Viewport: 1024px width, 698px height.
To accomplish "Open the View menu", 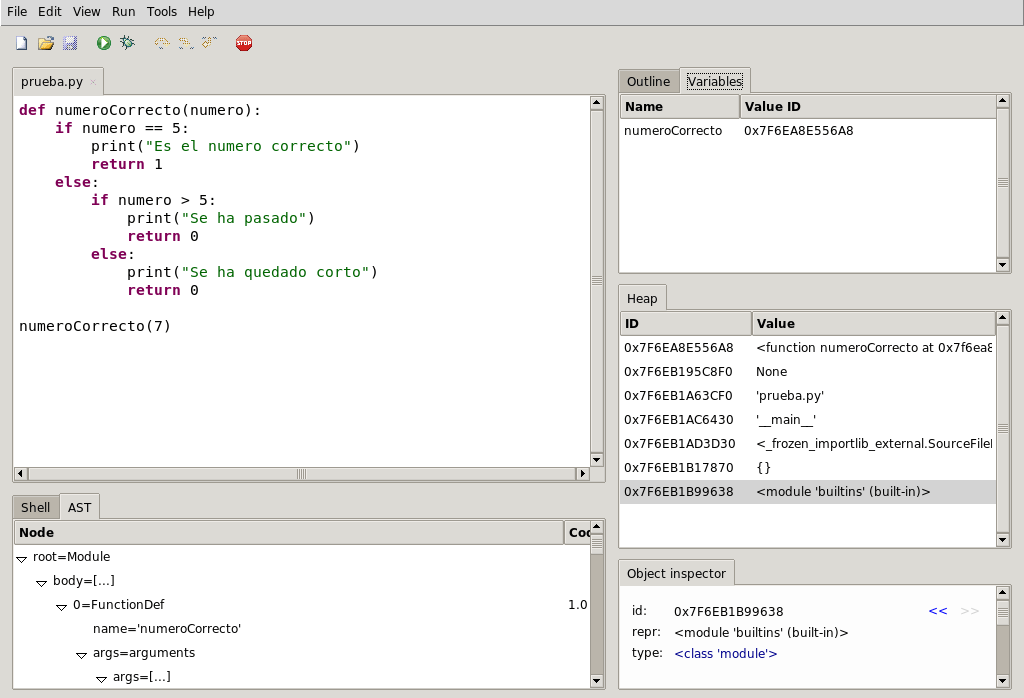I will [x=86, y=12].
